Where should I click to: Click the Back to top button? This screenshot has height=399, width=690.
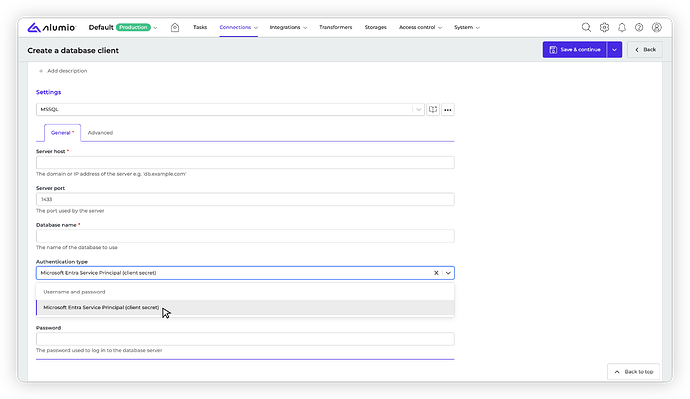point(634,372)
